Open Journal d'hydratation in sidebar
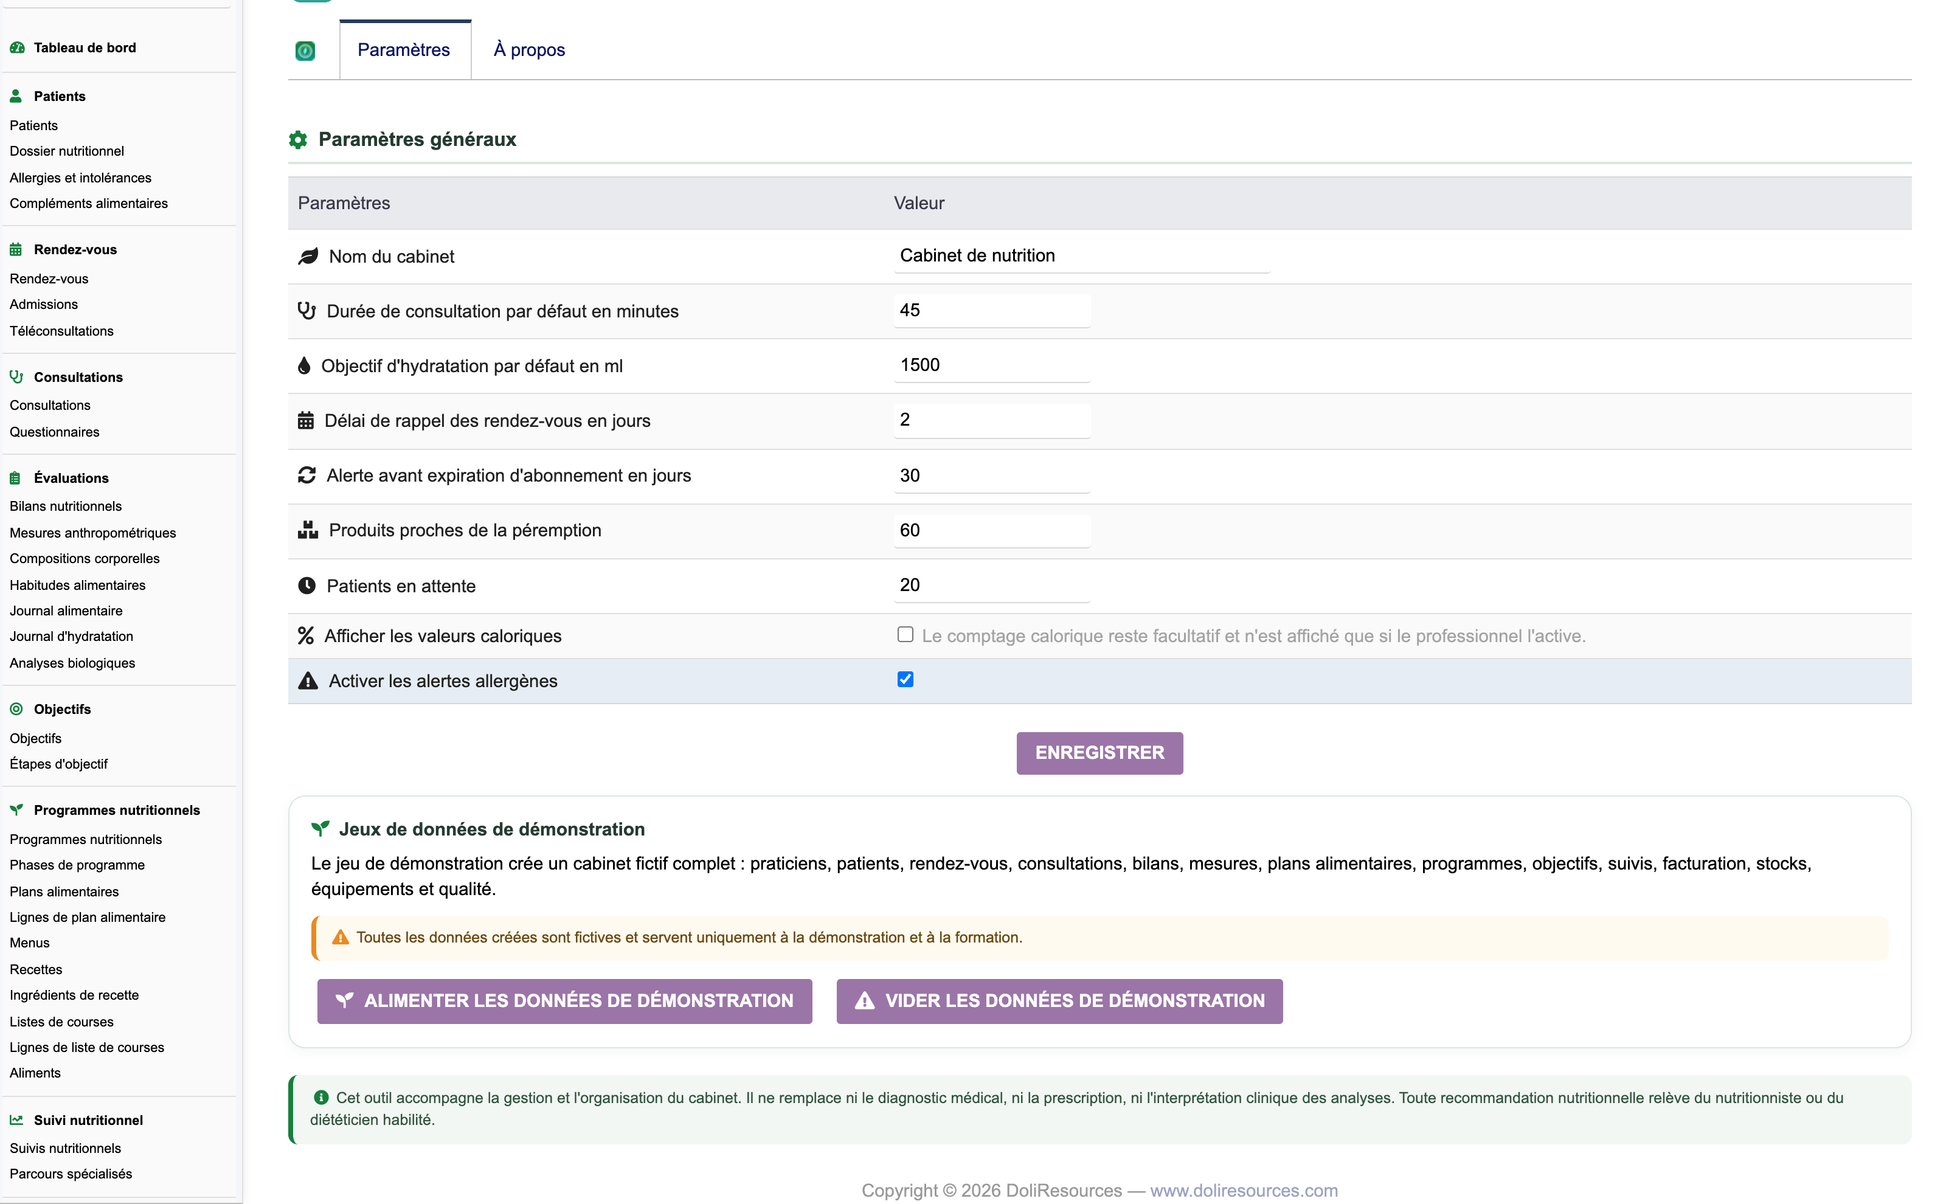1946x1204 pixels. coord(71,636)
